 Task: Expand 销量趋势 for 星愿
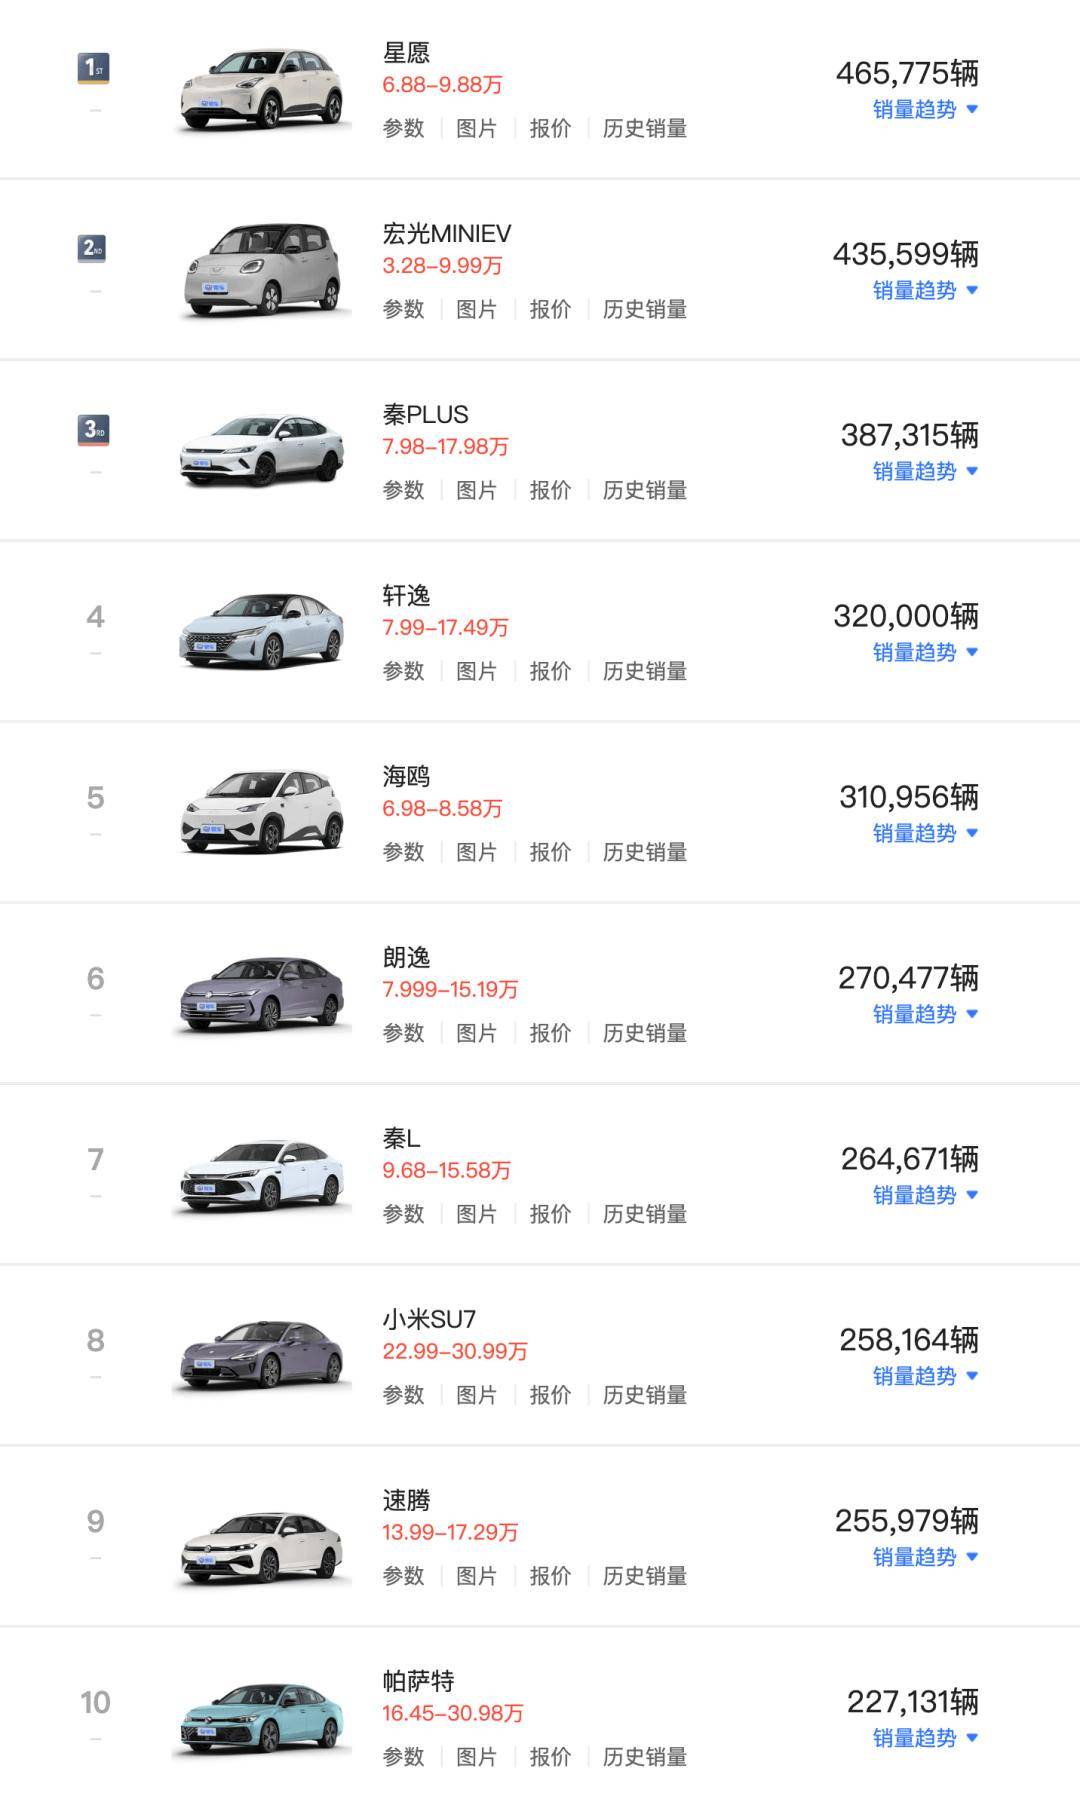(x=925, y=110)
